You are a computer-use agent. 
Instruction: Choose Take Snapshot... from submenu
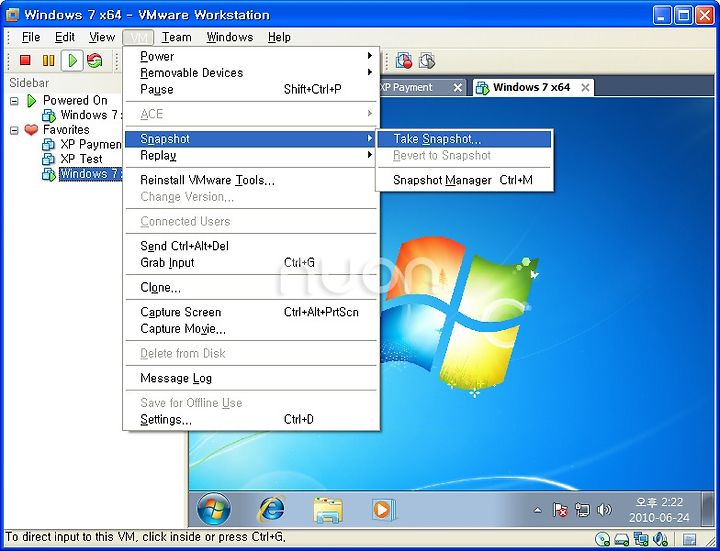click(464, 139)
